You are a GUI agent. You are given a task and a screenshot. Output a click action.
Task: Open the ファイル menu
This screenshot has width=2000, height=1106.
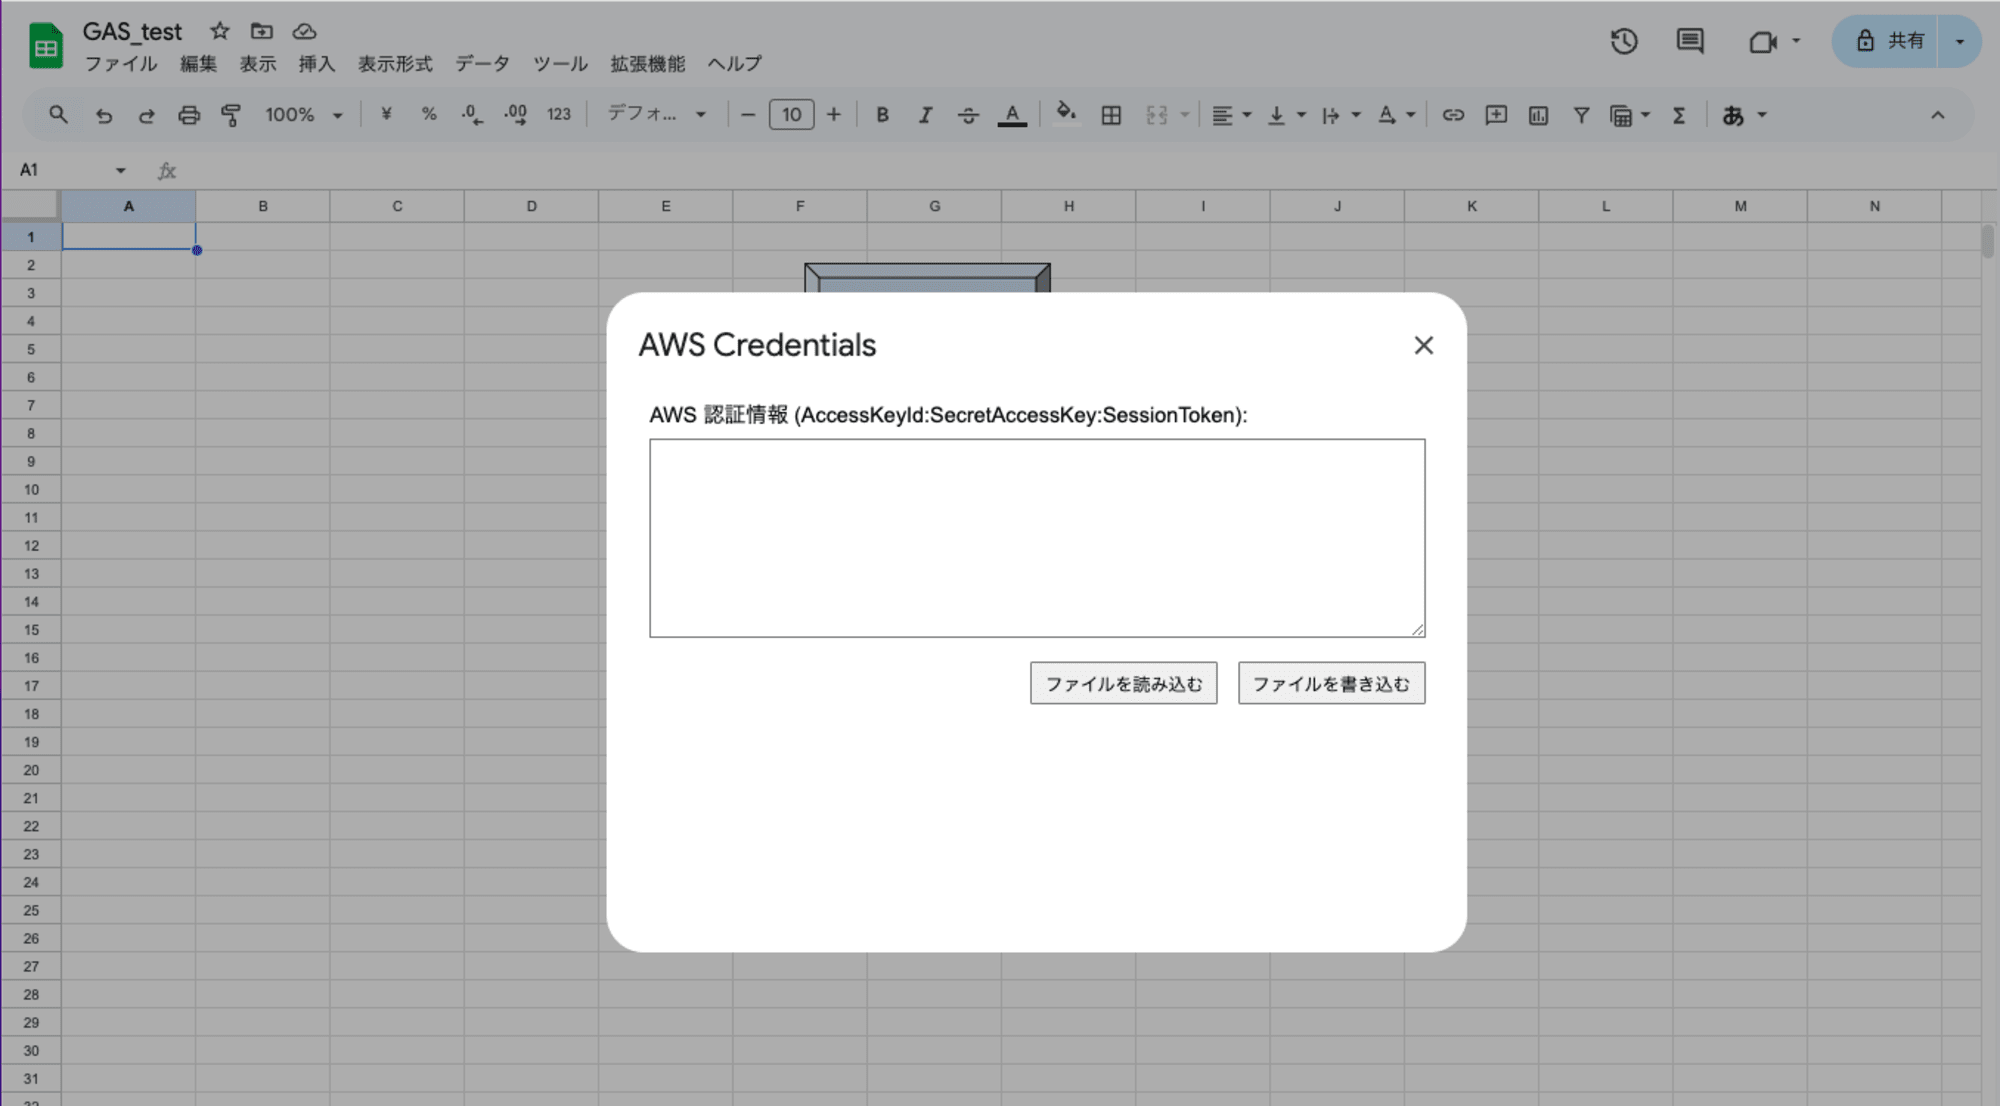tap(120, 64)
